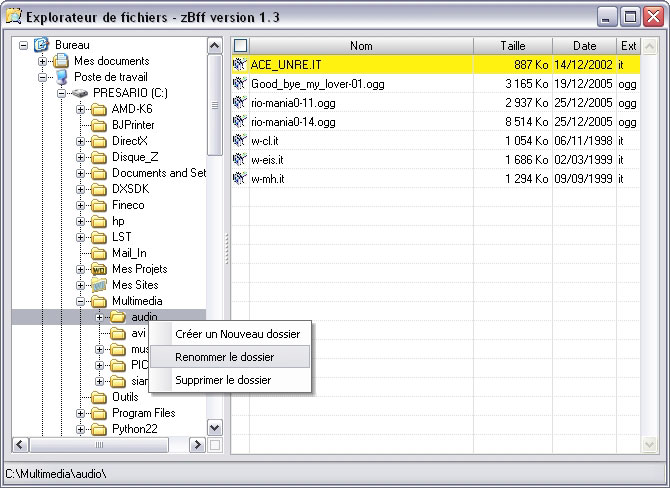Click the BJPrinter folder icon
This screenshot has width=670, height=488.
click(x=99, y=125)
